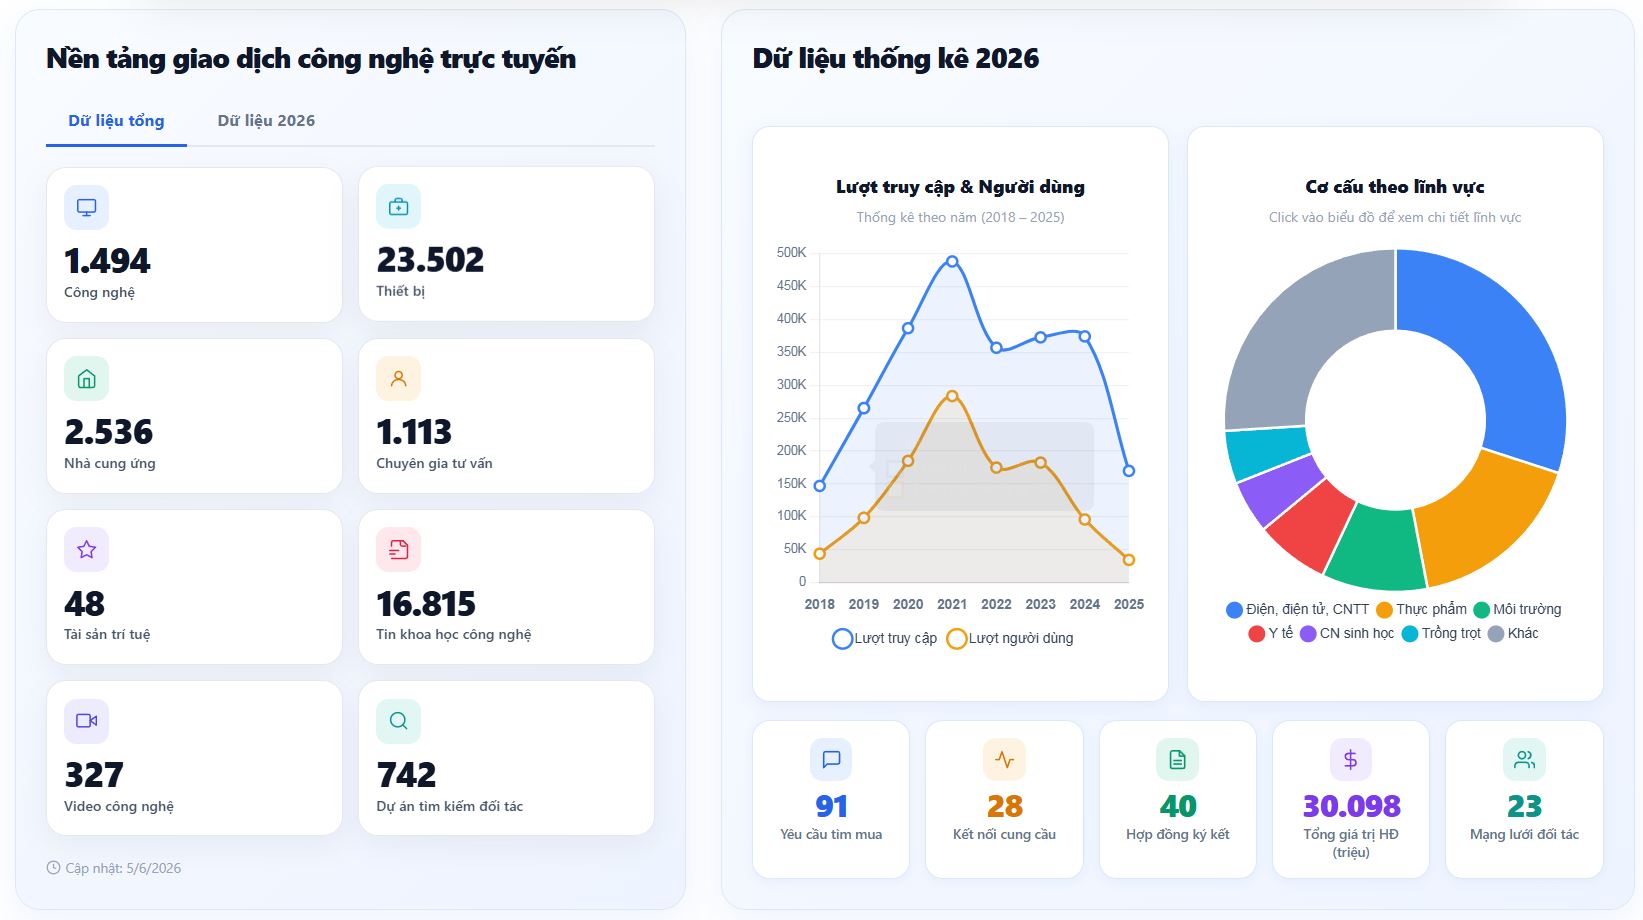Toggle the Lượt người dùng legend series

[x=1010, y=638]
